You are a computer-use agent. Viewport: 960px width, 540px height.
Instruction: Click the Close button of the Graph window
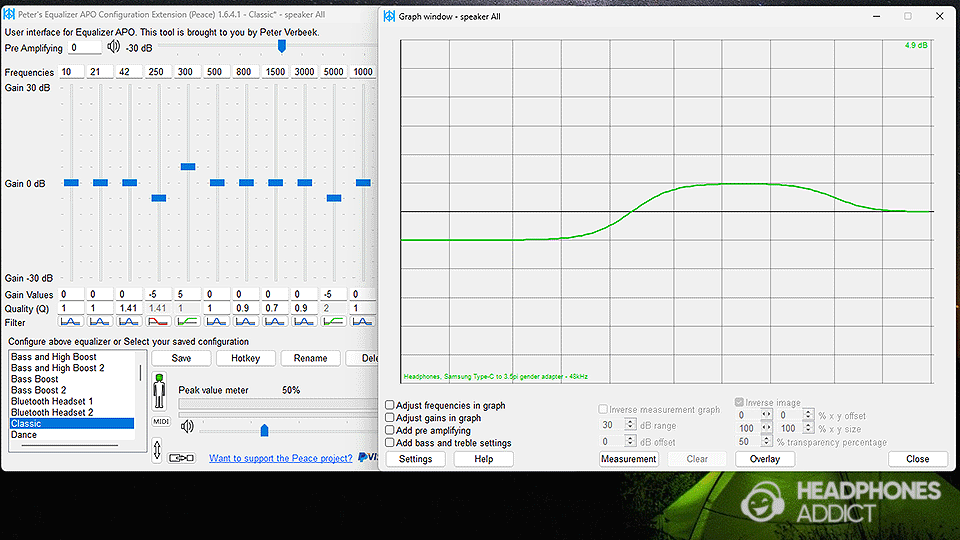918,459
